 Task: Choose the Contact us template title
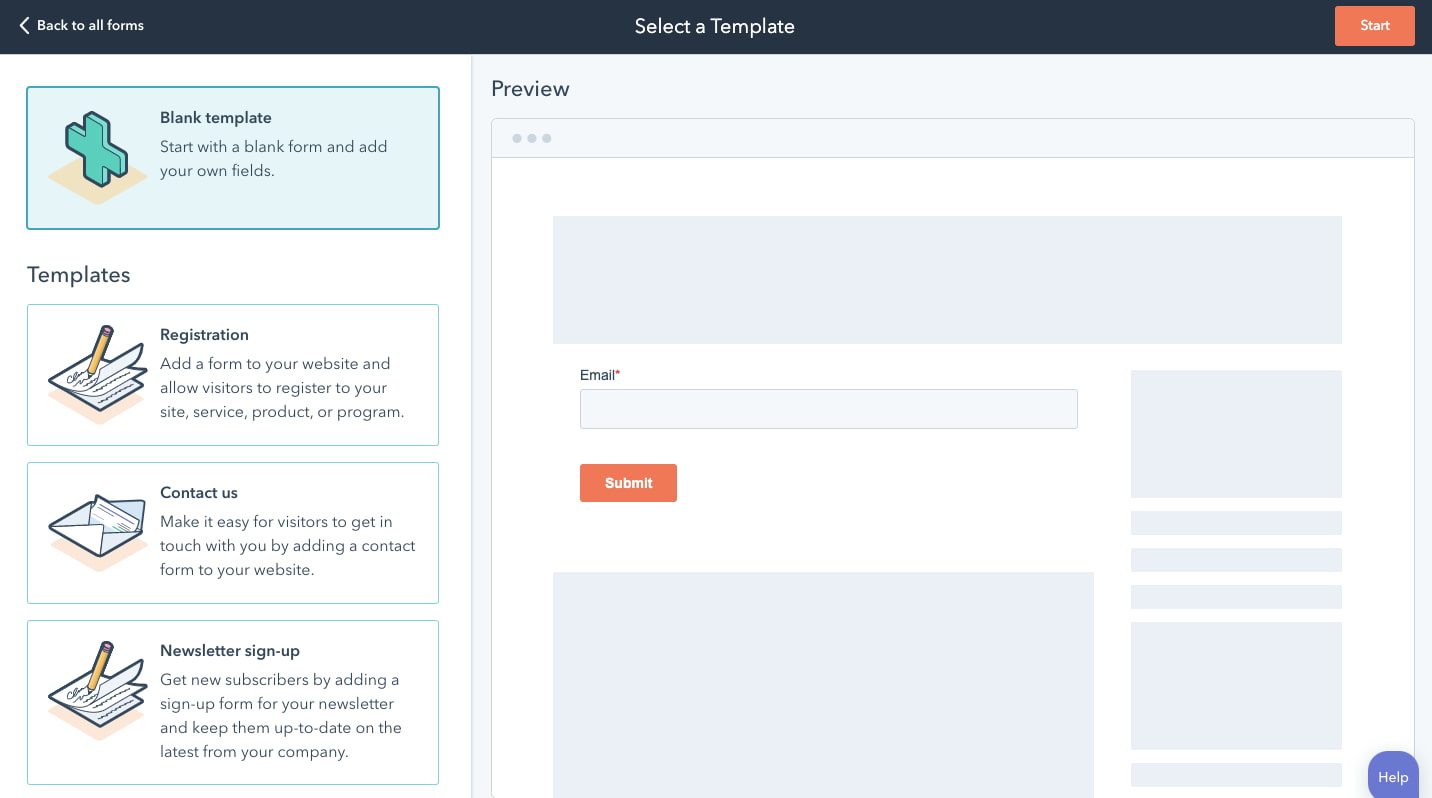pyautogui.click(x=199, y=493)
